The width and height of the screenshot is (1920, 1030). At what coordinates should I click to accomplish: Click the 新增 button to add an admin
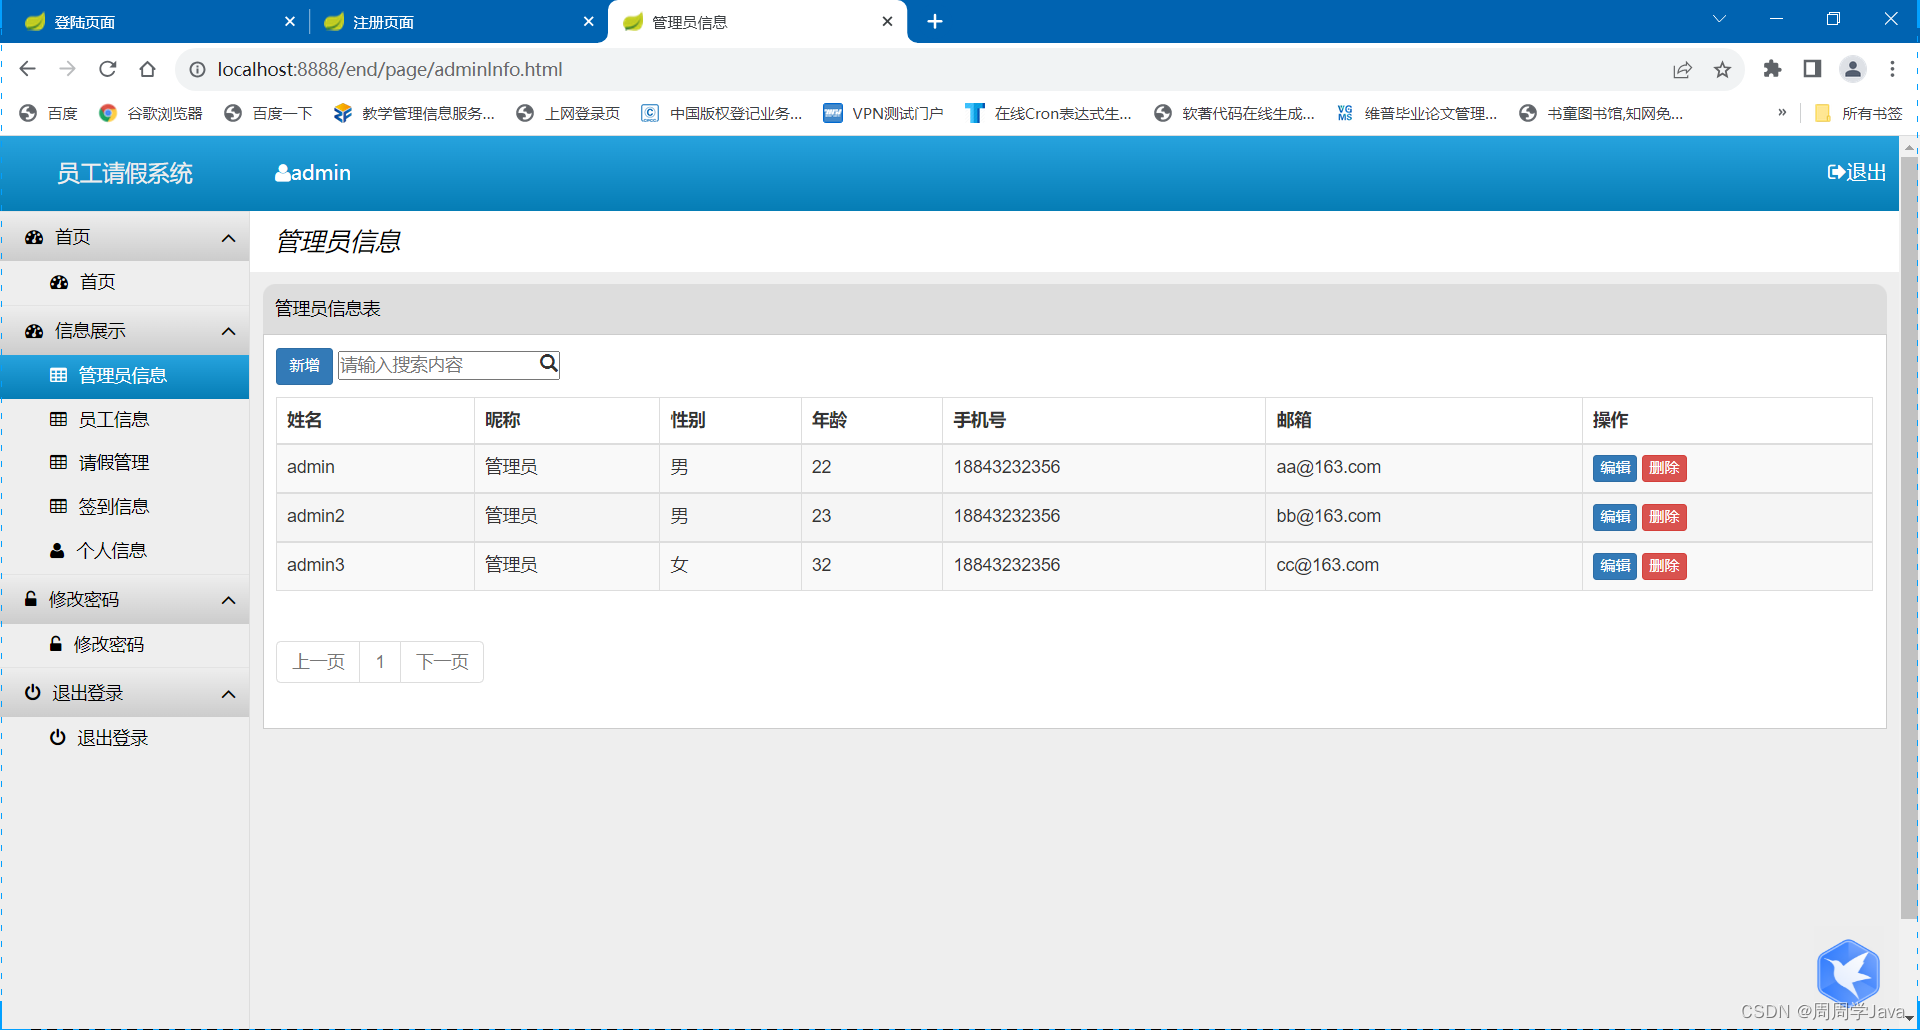(303, 365)
